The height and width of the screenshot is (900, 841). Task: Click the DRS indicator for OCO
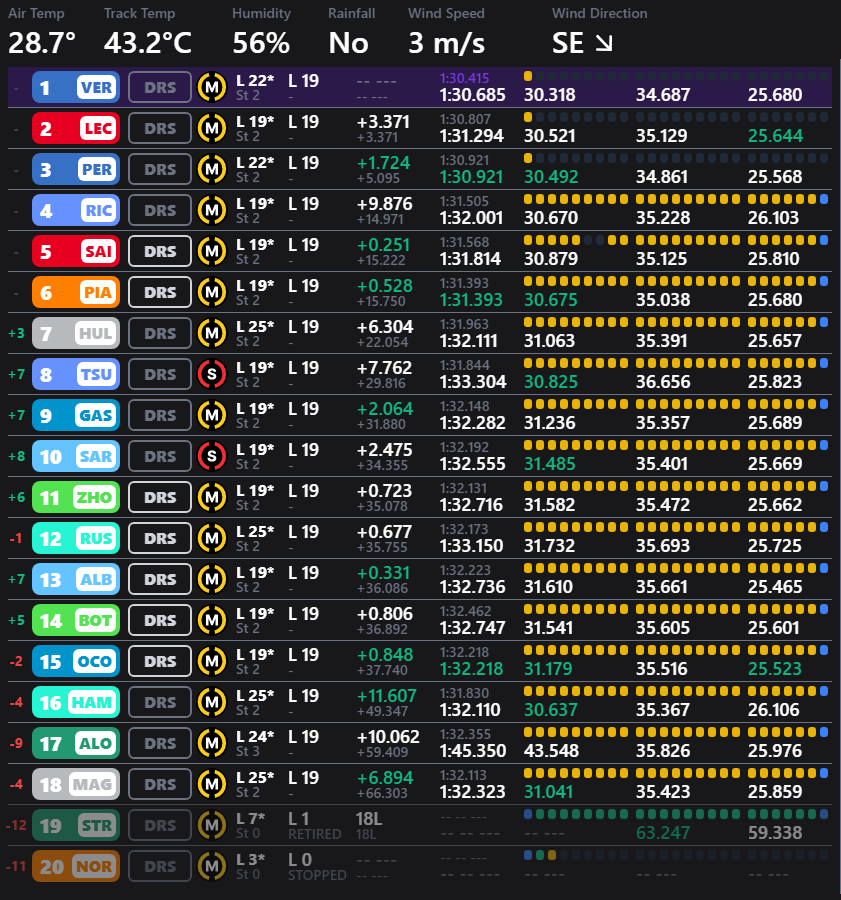point(160,661)
